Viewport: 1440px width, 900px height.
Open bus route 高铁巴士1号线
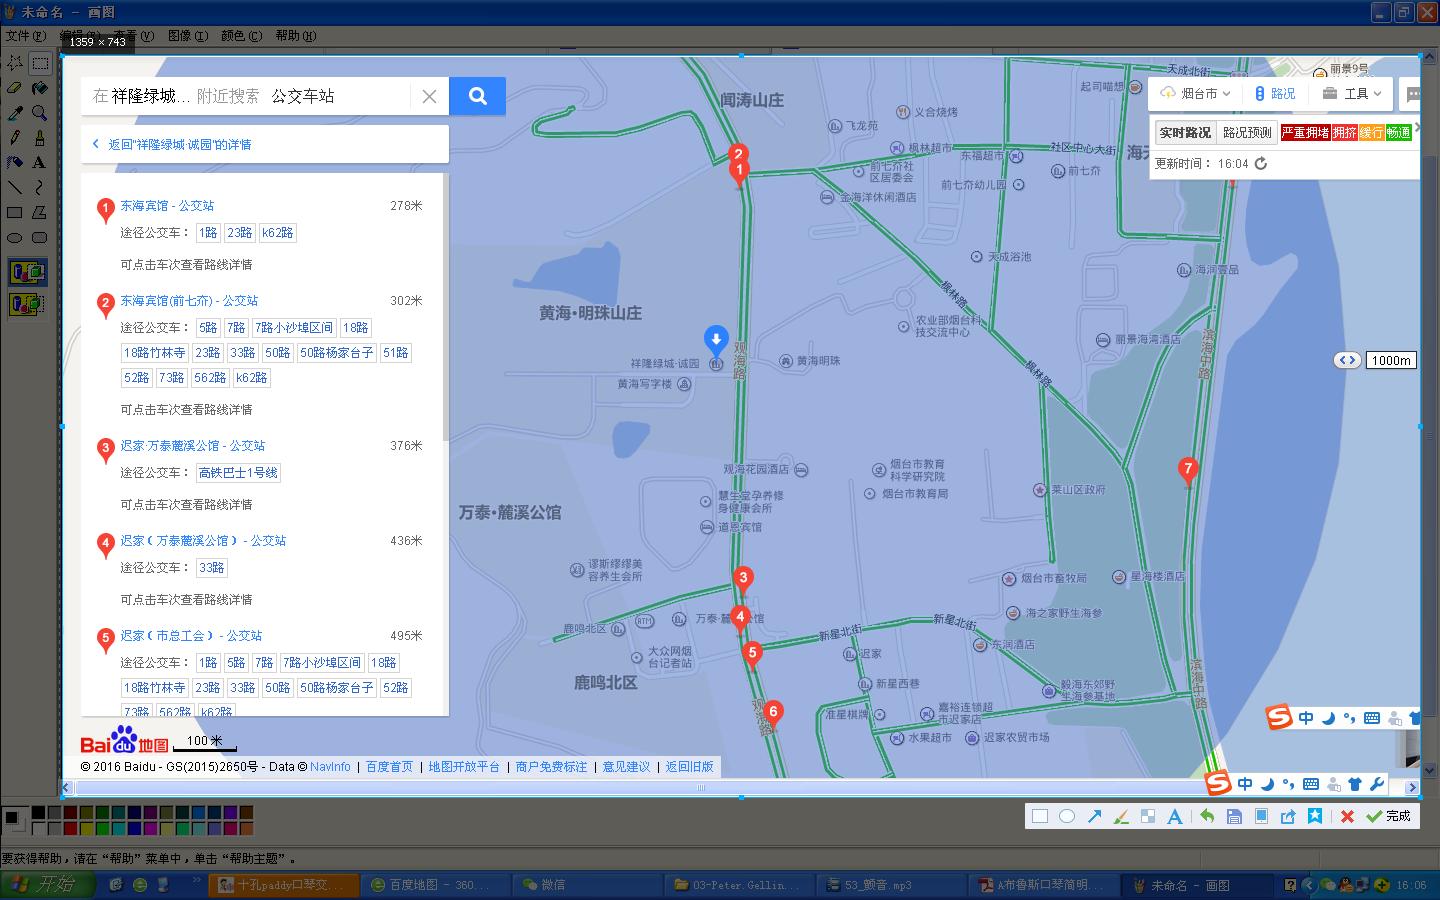point(238,472)
